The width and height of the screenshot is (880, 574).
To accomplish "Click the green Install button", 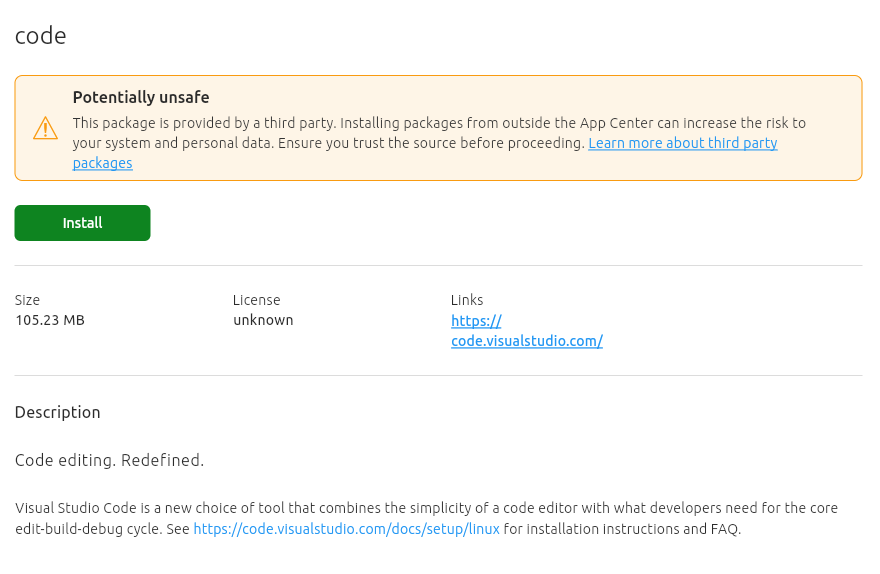I will pos(82,223).
